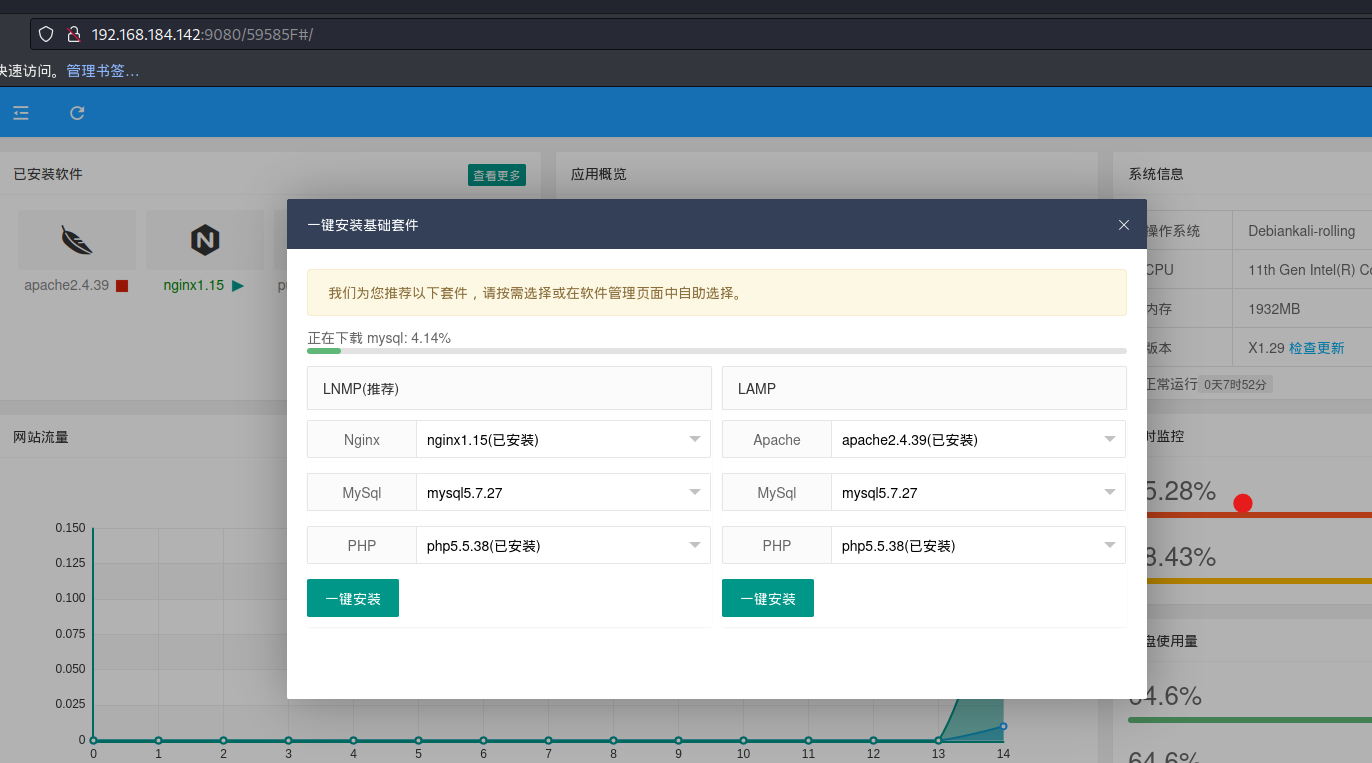Open the LAMP MySql version dropdown
The image size is (1372, 763).
click(x=978, y=492)
